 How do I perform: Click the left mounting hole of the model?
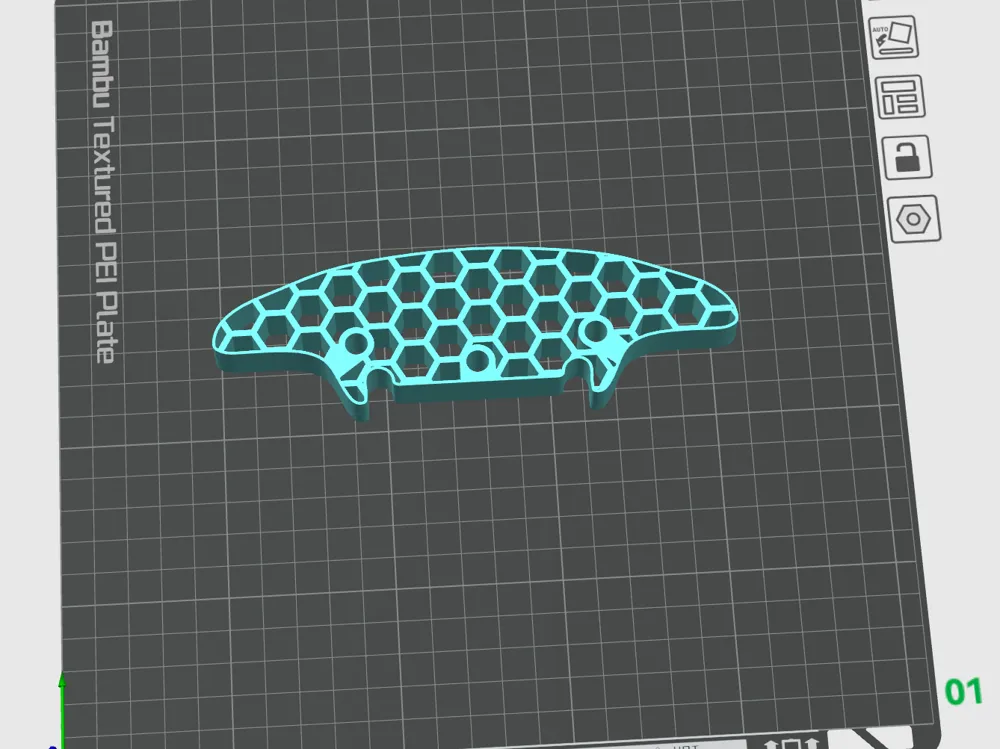click(x=357, y=345)
